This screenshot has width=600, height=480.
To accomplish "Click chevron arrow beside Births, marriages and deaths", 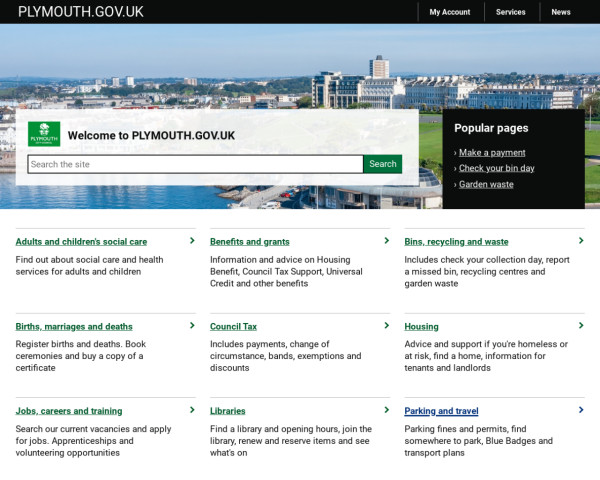I will [192, 326].
